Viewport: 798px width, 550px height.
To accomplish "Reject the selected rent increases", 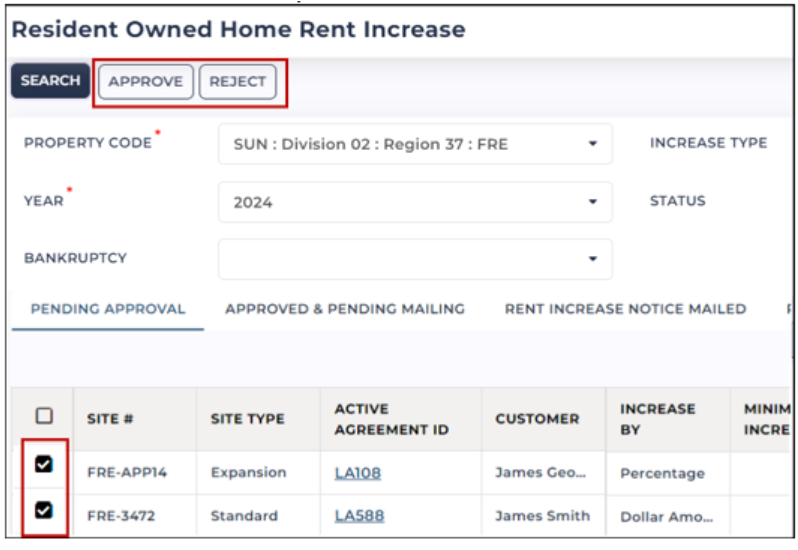I will 238,81.
